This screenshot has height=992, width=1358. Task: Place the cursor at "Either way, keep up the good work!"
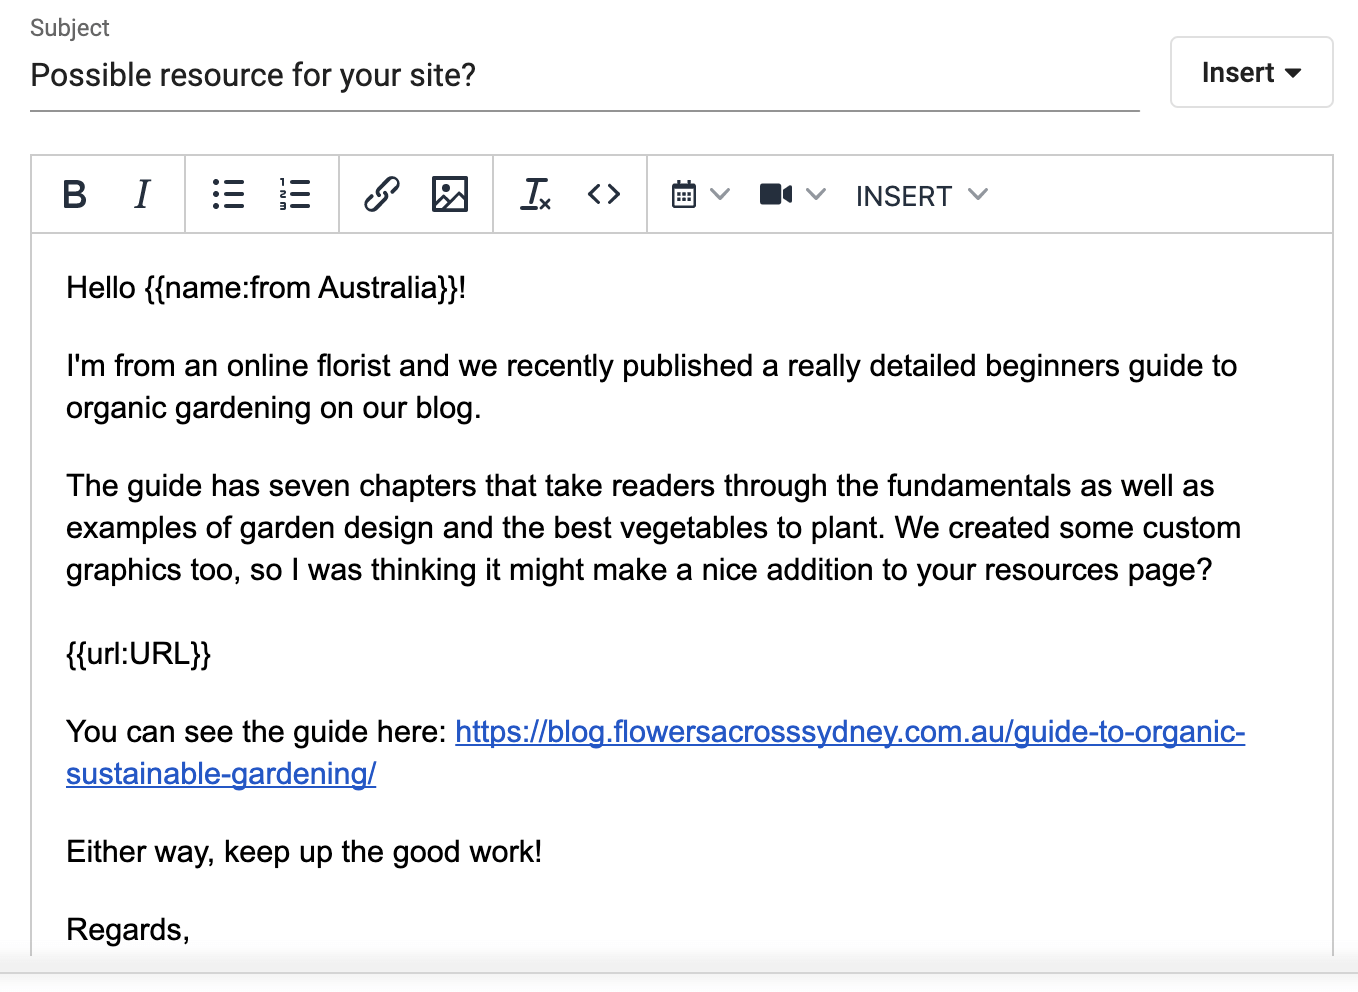(304, 852)
